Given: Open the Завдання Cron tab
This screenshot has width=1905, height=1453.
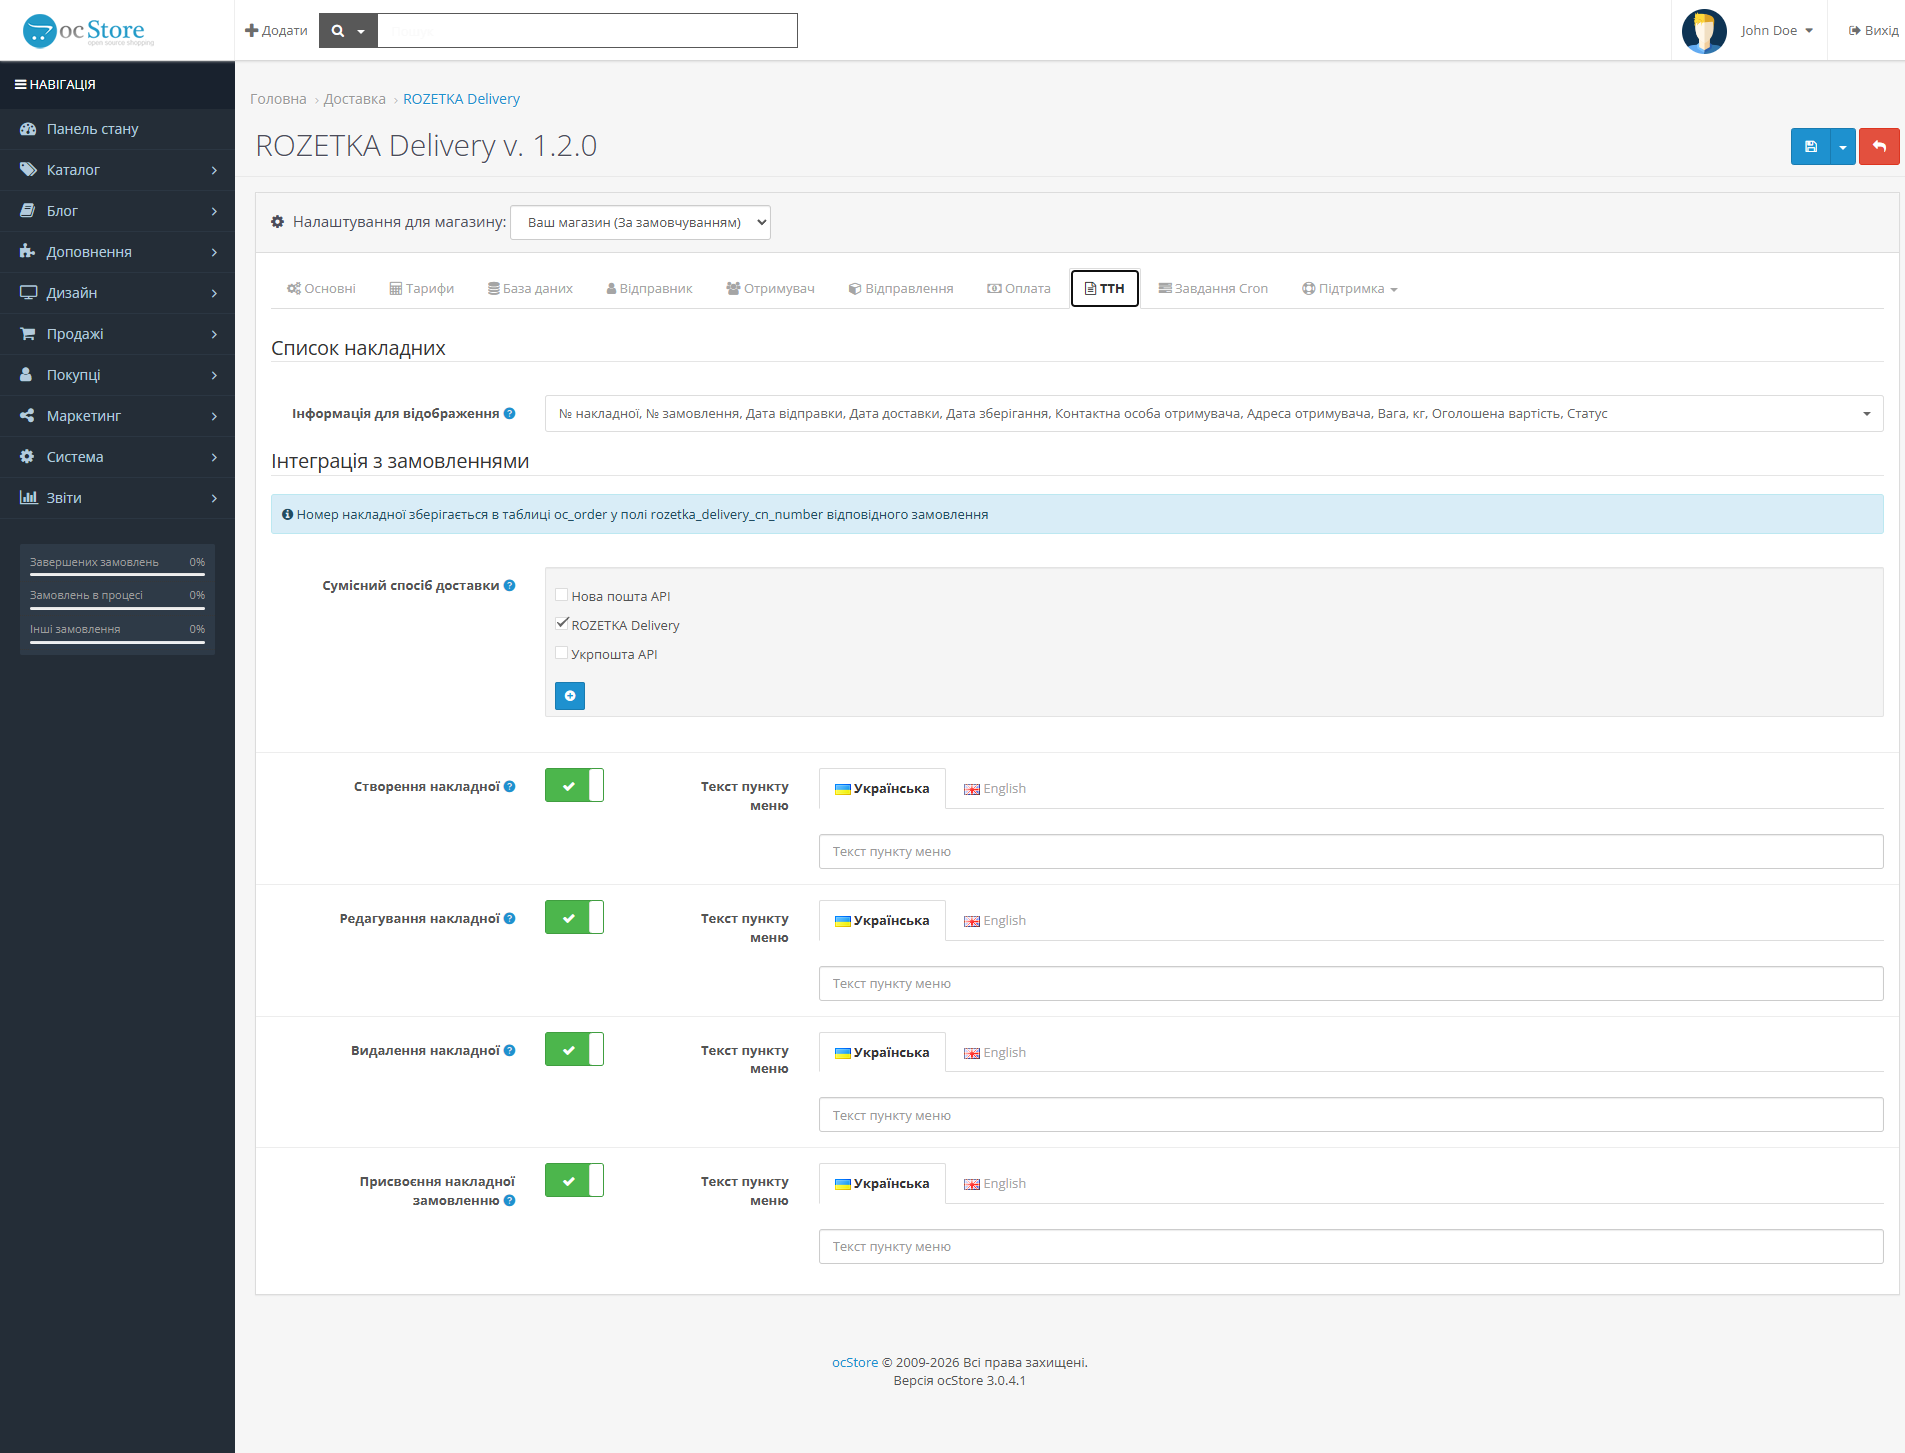Looking at the screenshot, I should 1213,289.
